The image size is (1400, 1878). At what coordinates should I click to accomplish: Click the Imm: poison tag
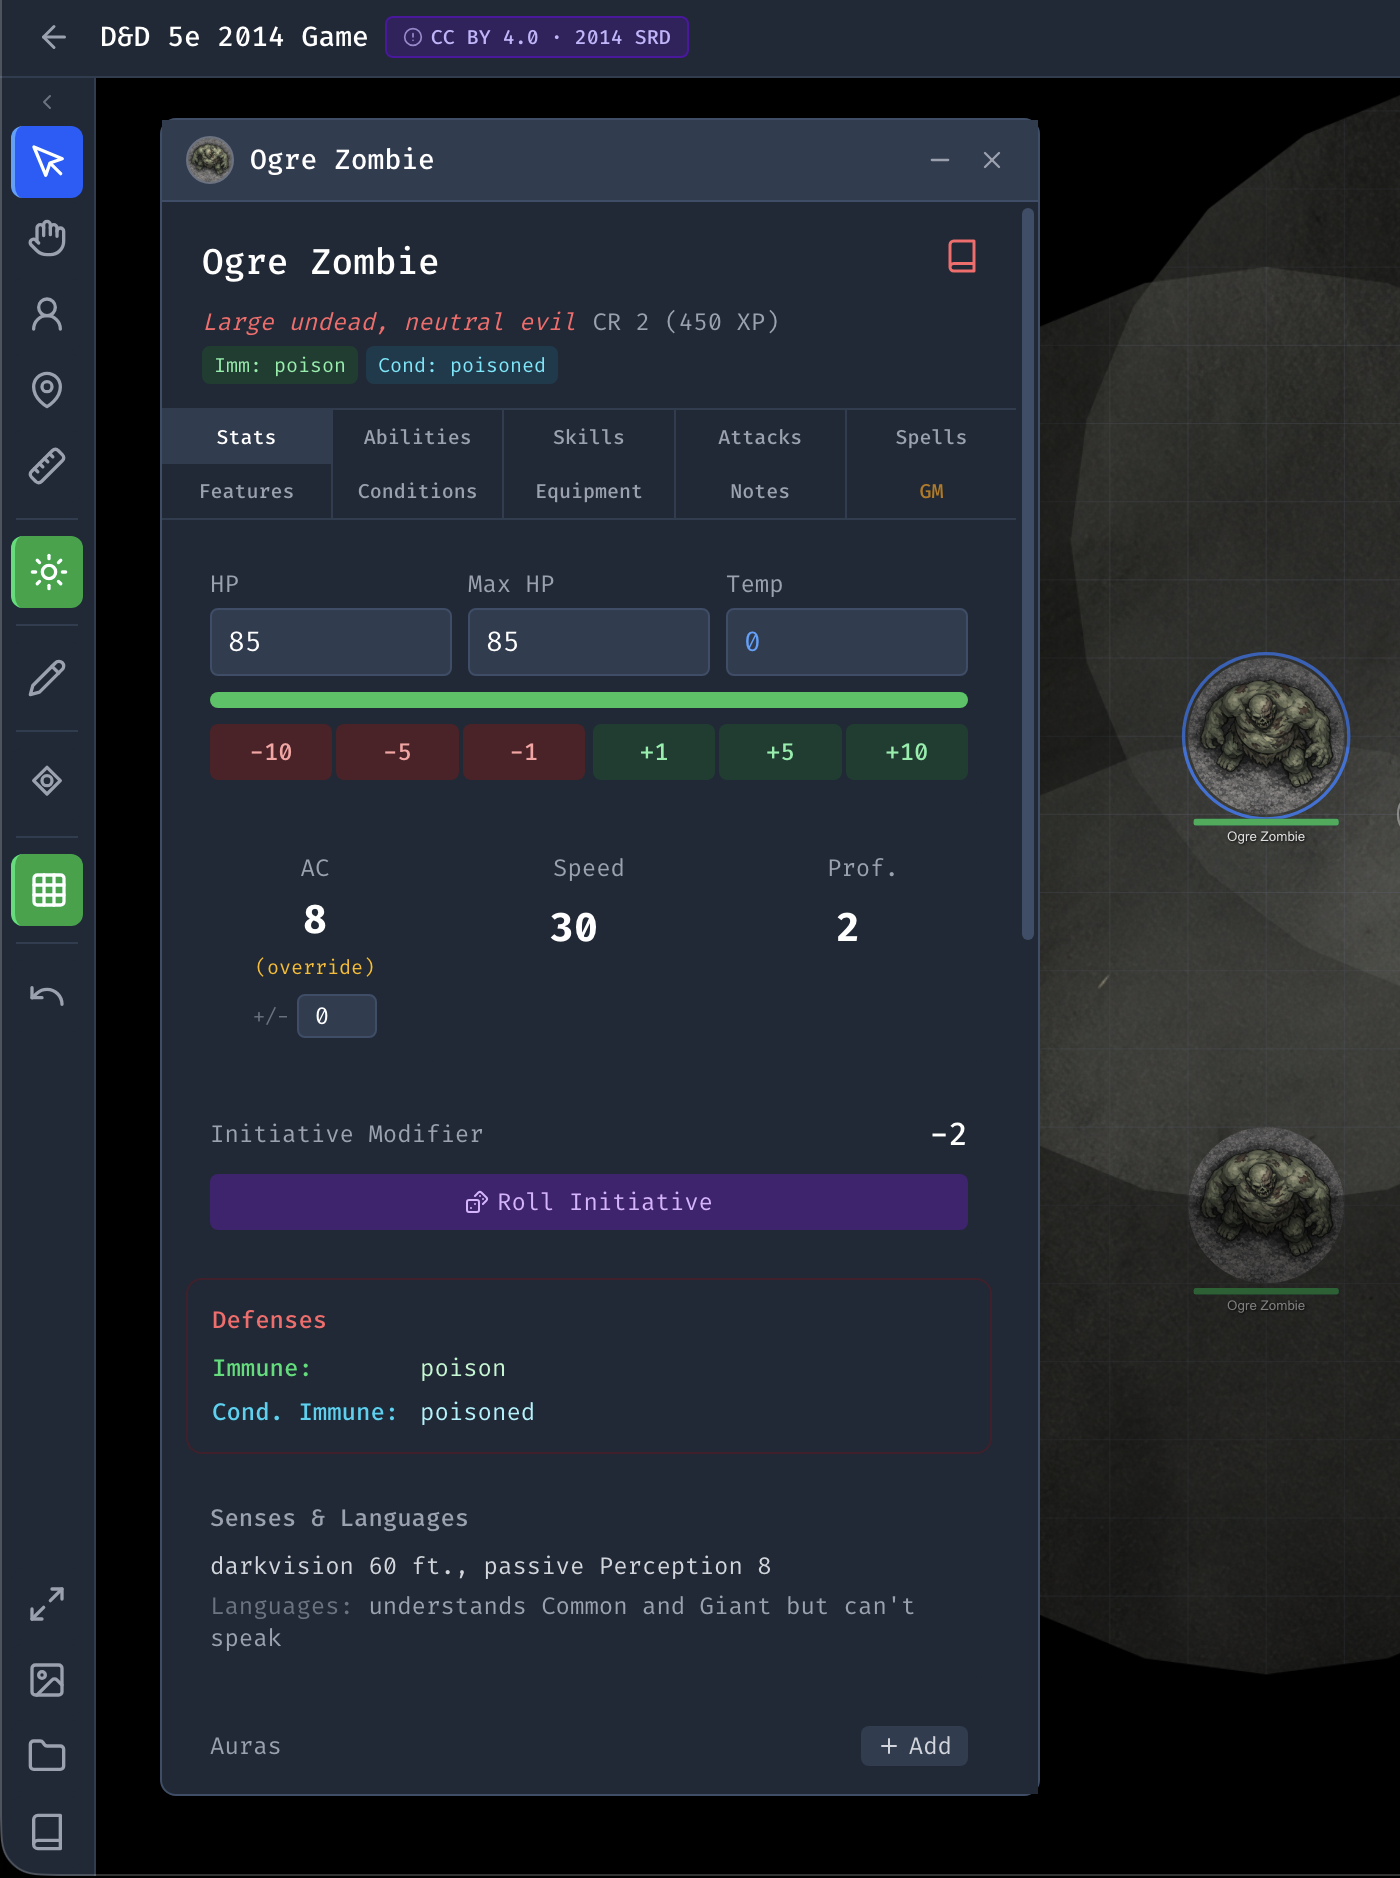(280, 365)
